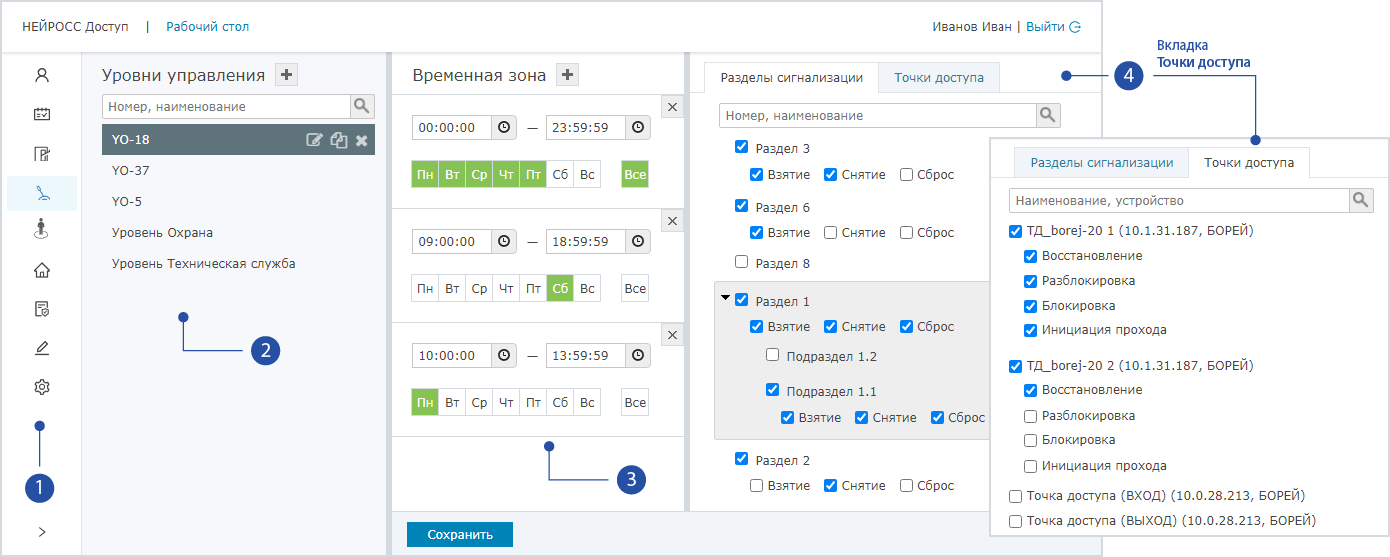
Task: Click the Сохранить button
Action: [460, 535]
